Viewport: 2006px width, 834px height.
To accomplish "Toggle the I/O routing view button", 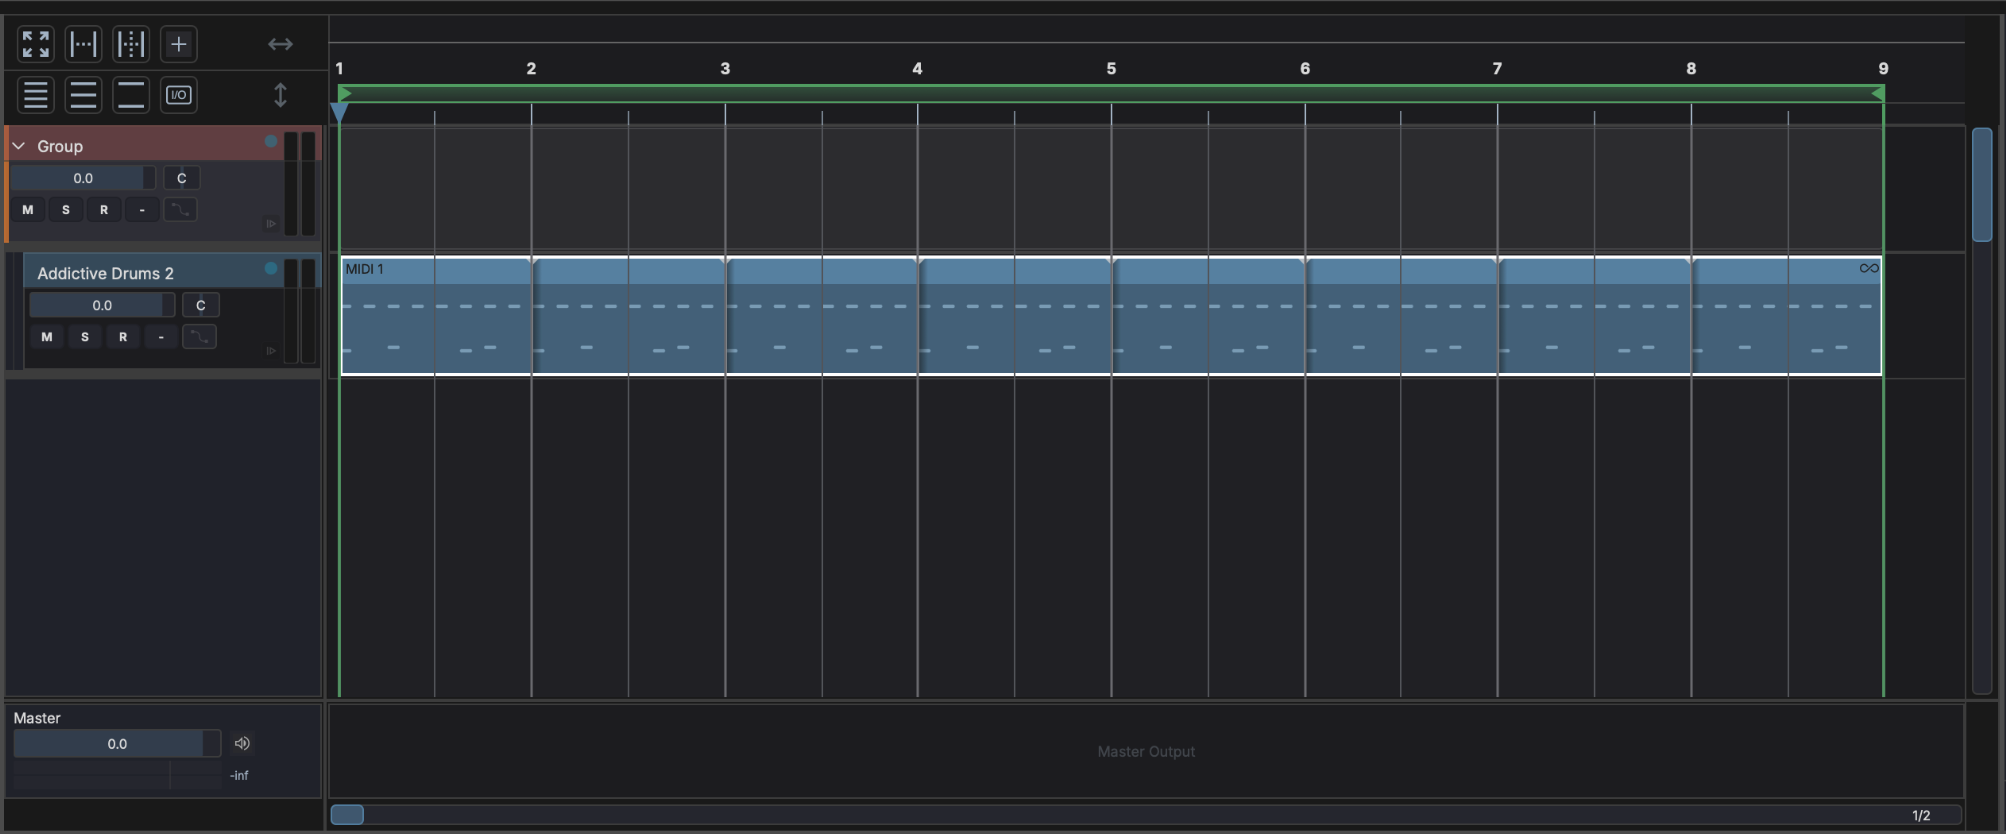I will coord(178,95).
